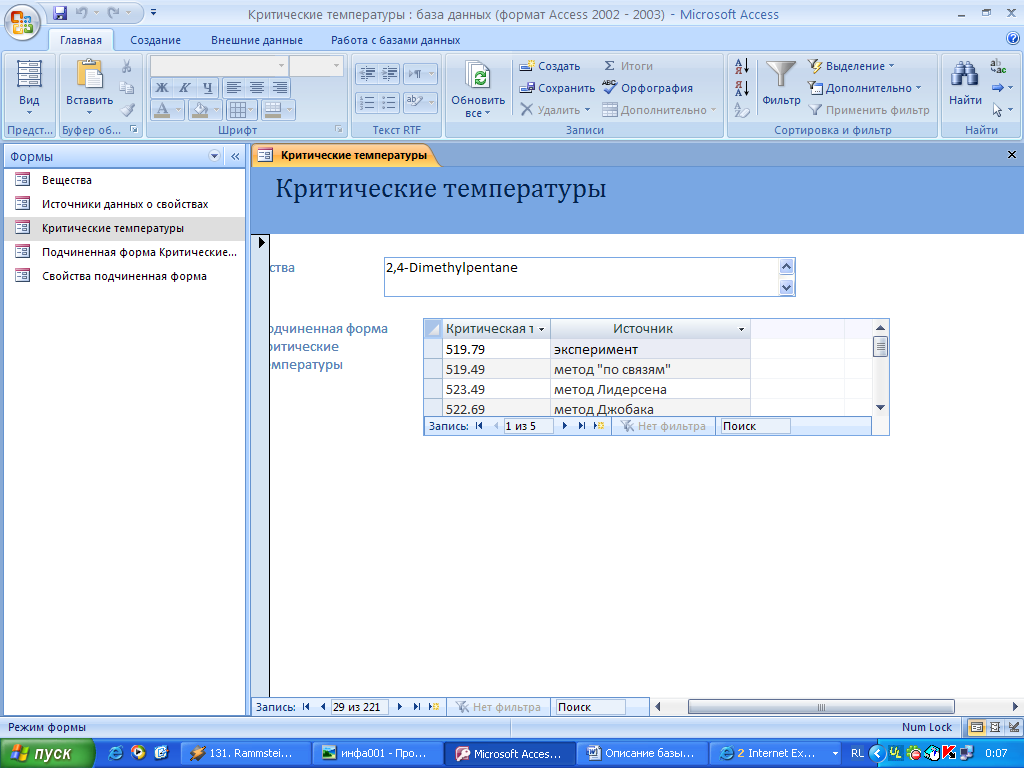Image resolution: width=1024 pixels, height=768 pixels.
Task: Switch to Design view in status bar
Action: click(x=1013, y=727)
